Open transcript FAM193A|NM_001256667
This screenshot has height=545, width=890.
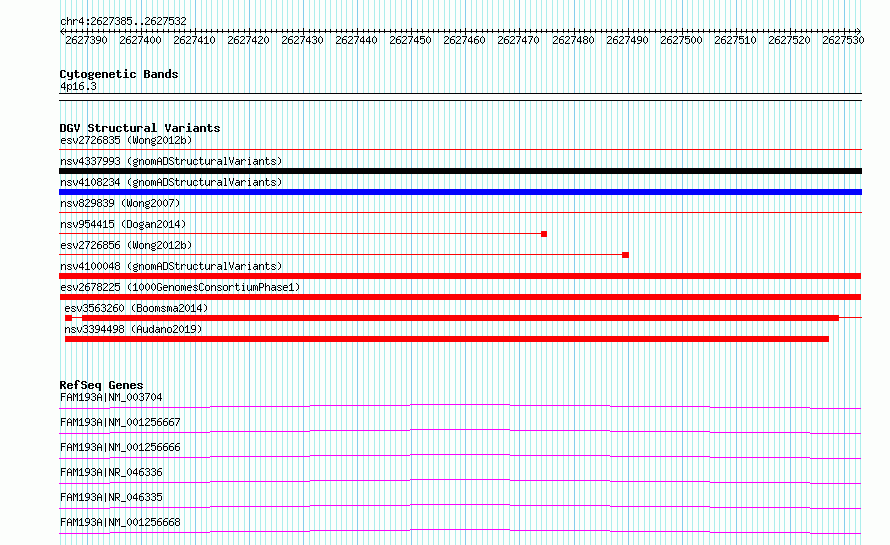coord(120,422)
